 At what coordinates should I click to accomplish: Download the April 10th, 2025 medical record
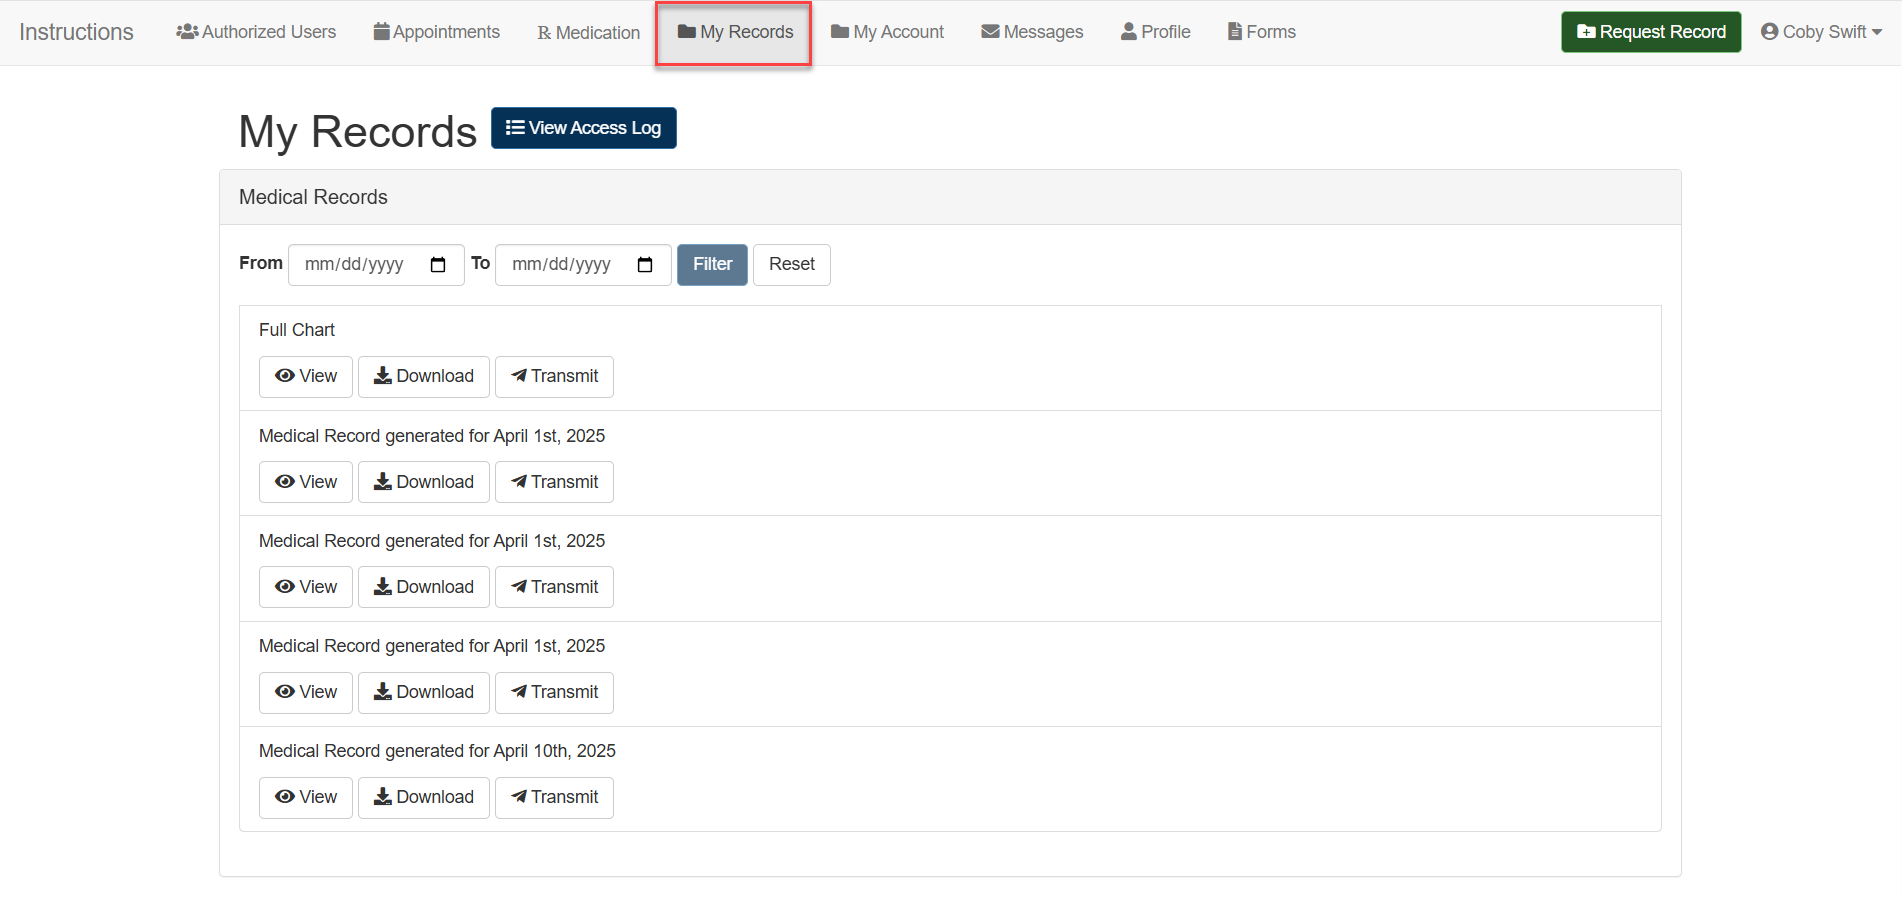pos(424,798)
